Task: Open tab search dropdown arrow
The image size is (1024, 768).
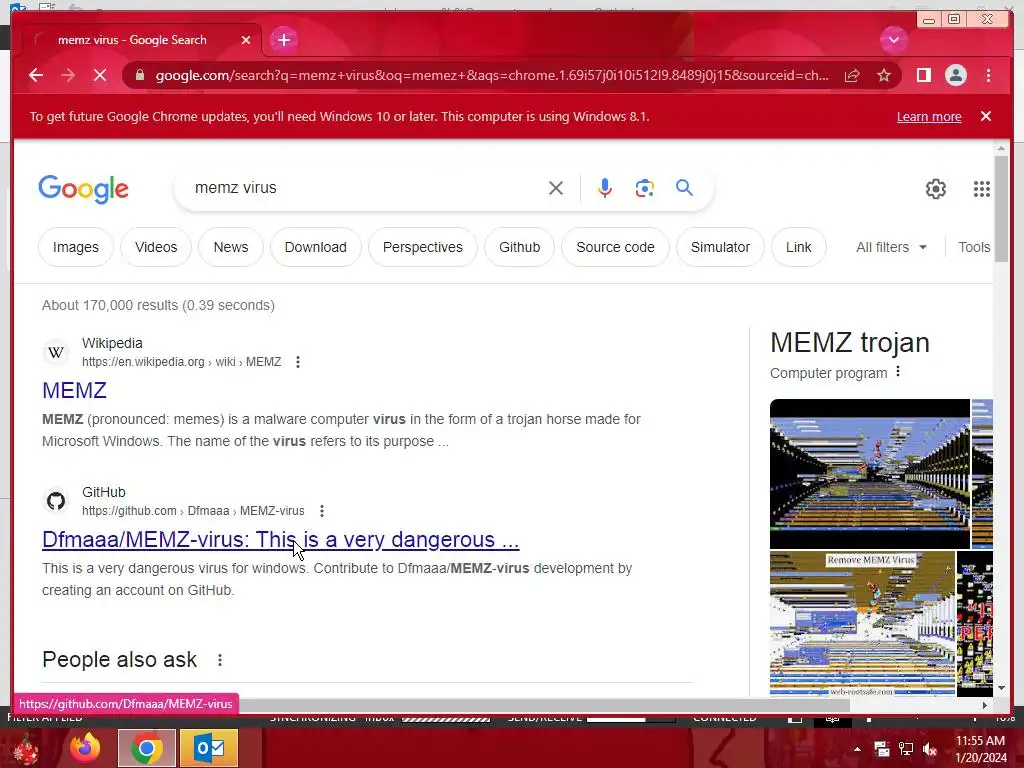Action: tap(893, 40)
